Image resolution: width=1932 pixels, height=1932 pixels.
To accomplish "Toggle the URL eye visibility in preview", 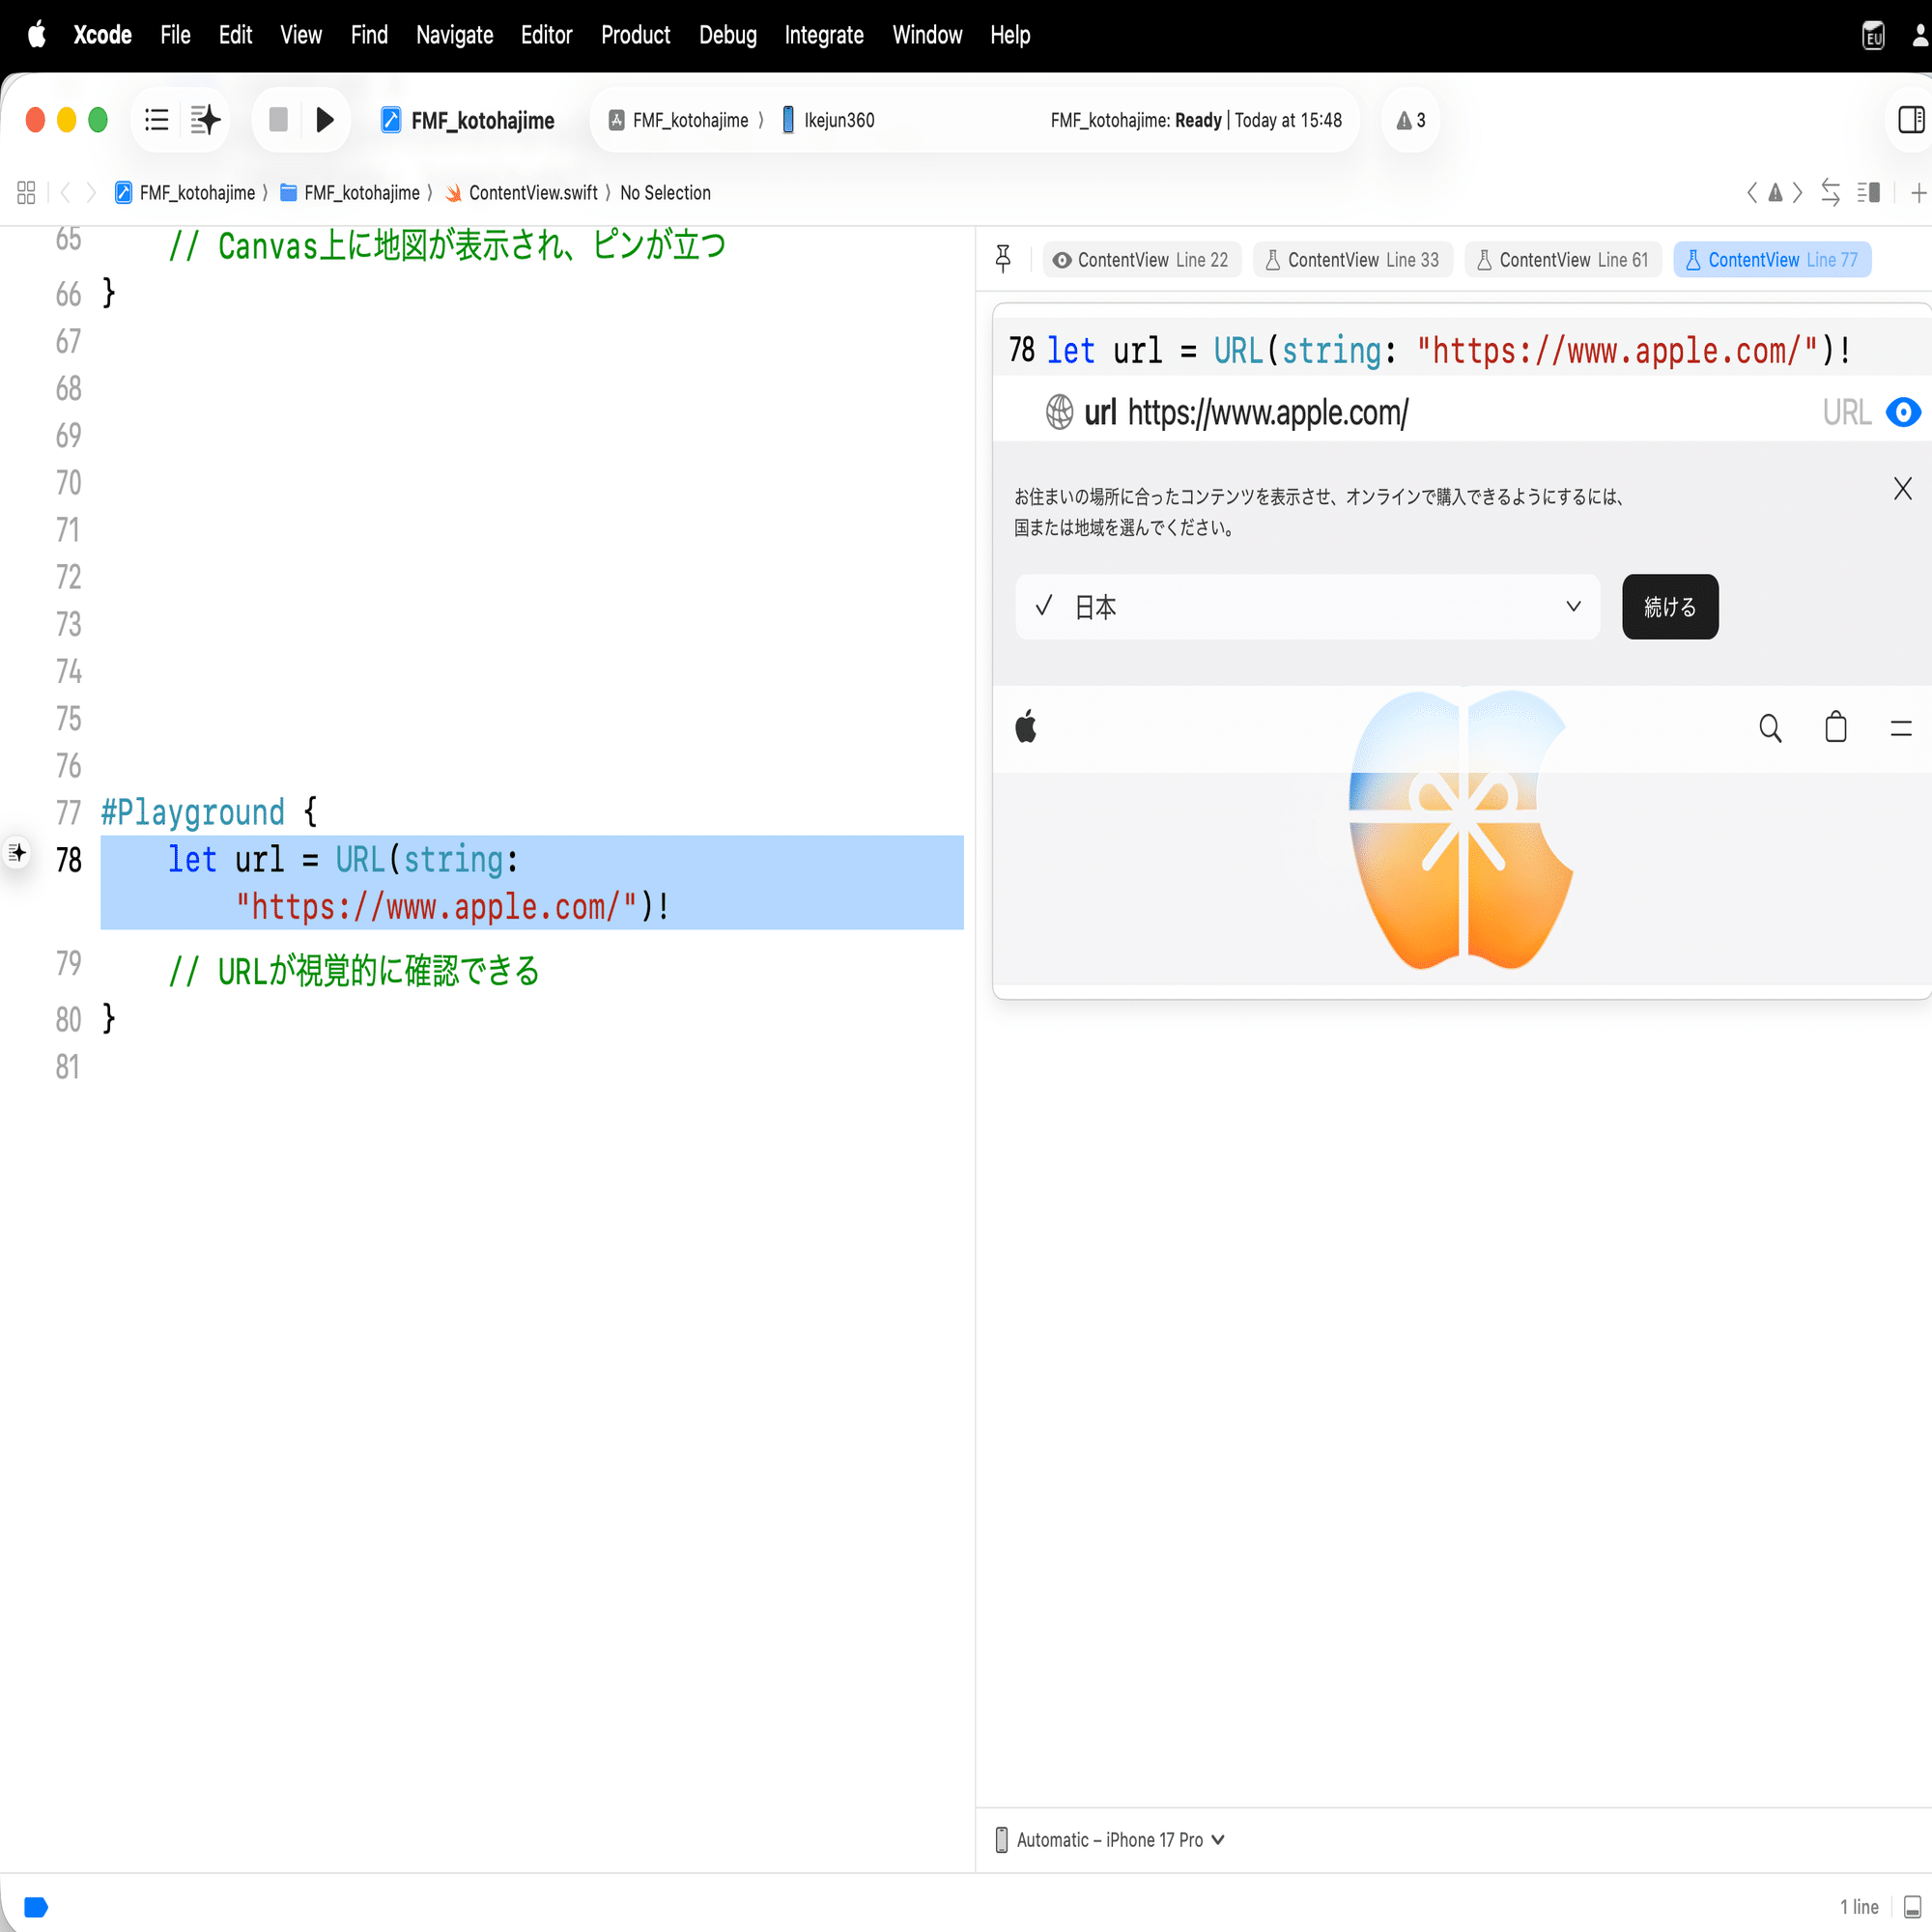I will (x=1902, y=412).
